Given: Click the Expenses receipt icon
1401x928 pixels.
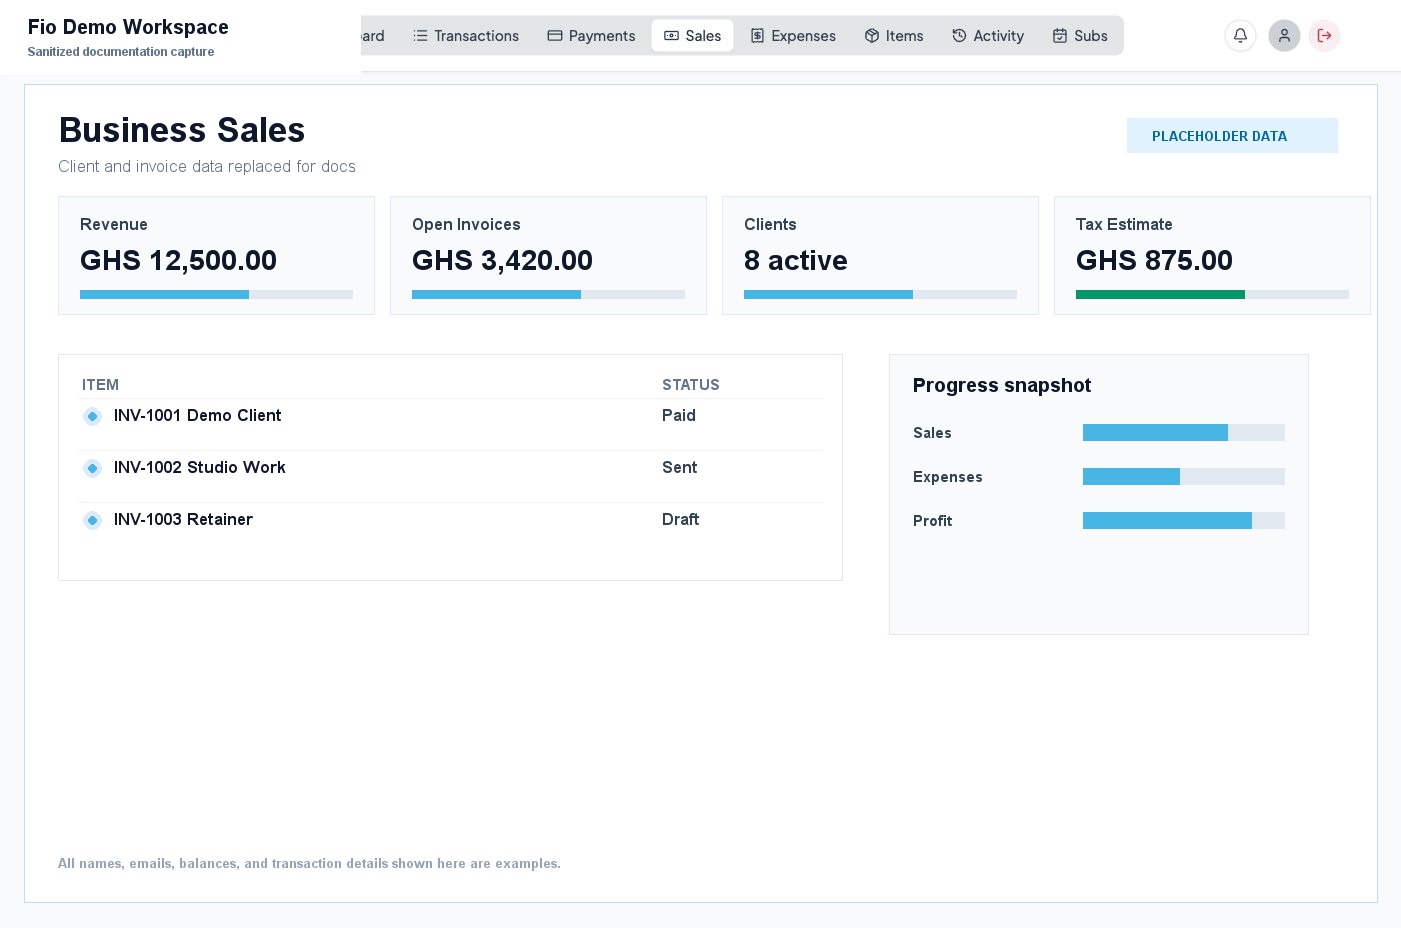Looking at the screenshot, I should tap(757, 36).
